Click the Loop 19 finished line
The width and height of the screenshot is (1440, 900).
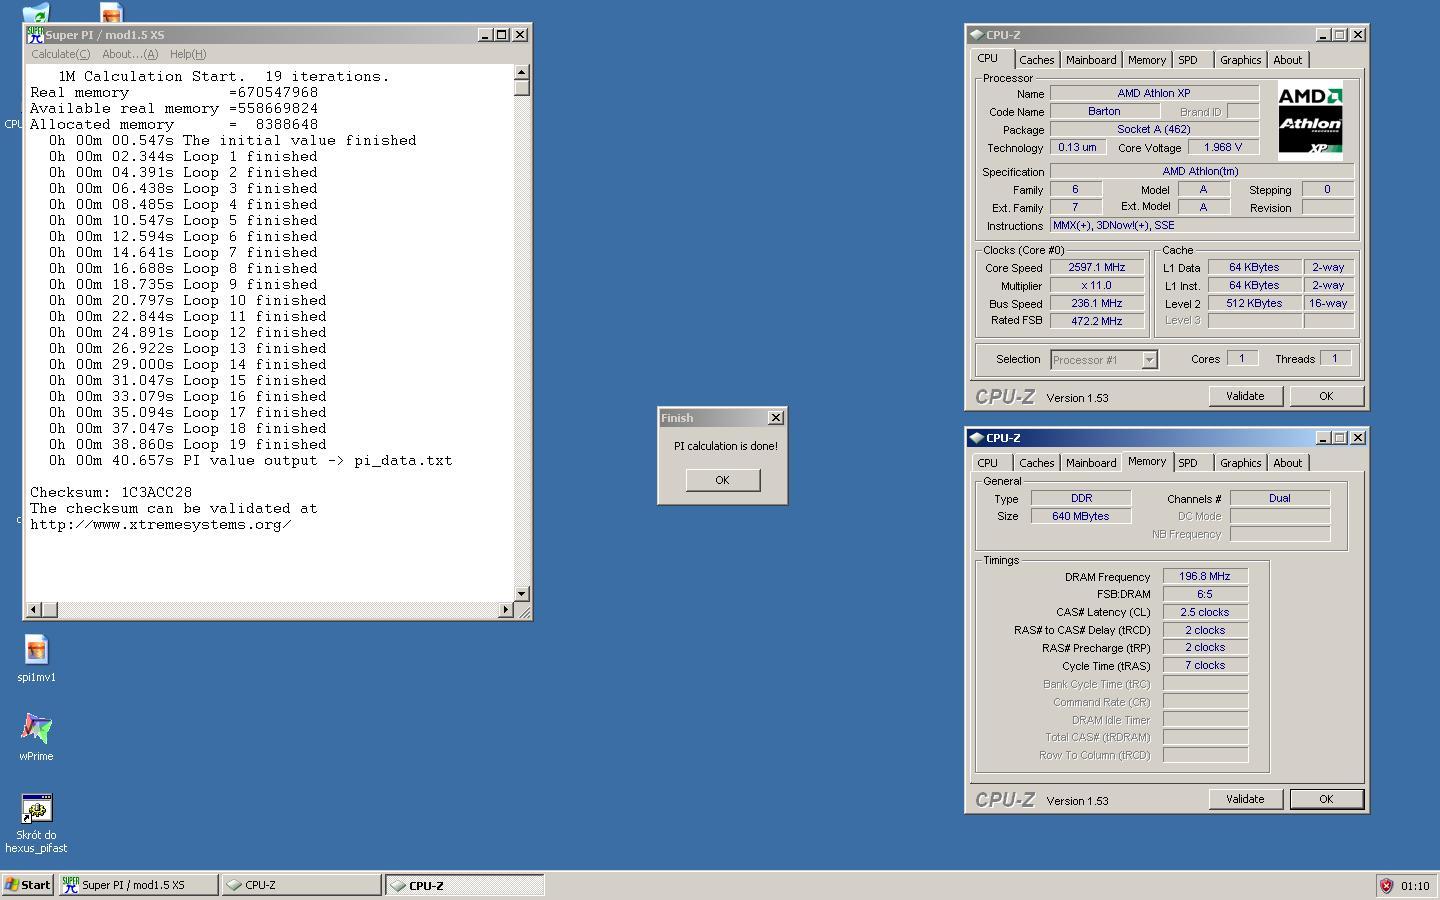click(x=188, y=444)
